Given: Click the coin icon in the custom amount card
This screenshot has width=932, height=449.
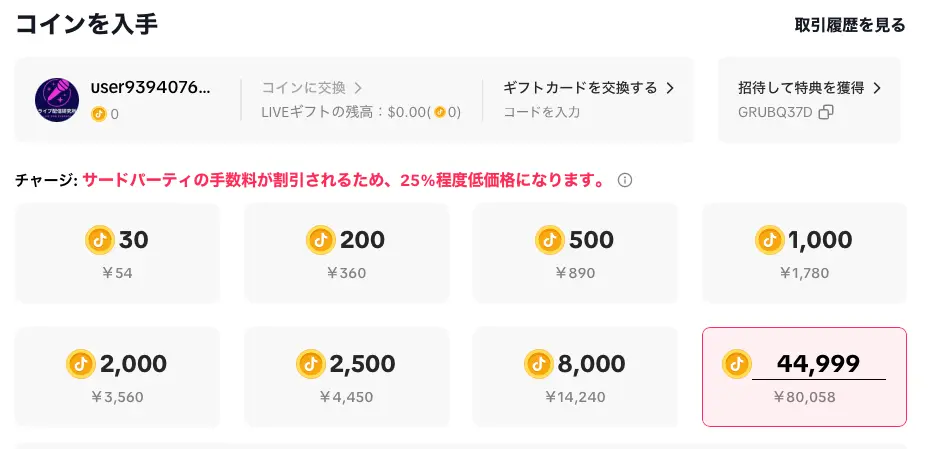Looking at the screenshot, I should (x=736, y=364).
